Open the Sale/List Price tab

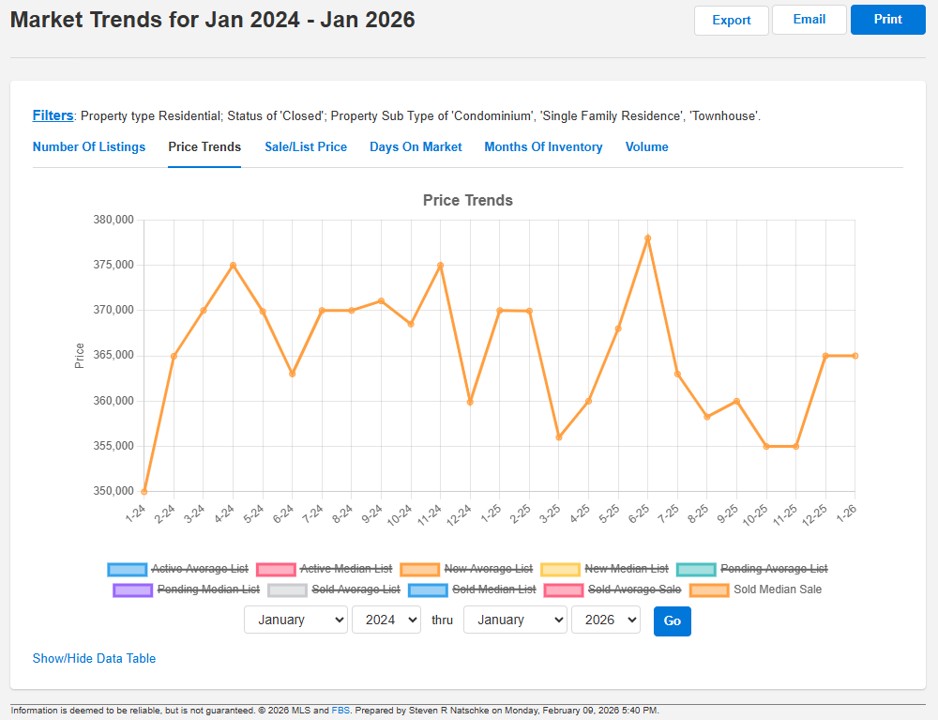[303, 146]
